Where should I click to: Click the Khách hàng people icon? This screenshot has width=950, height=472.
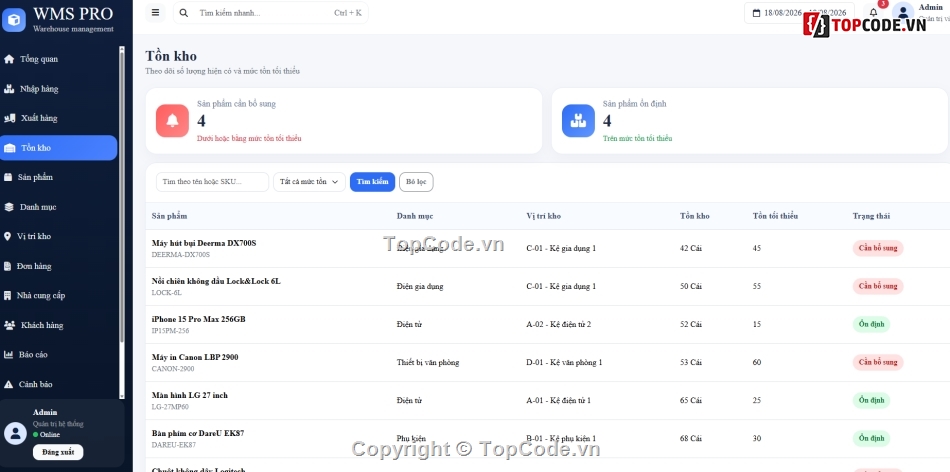(x=10, y=325)
